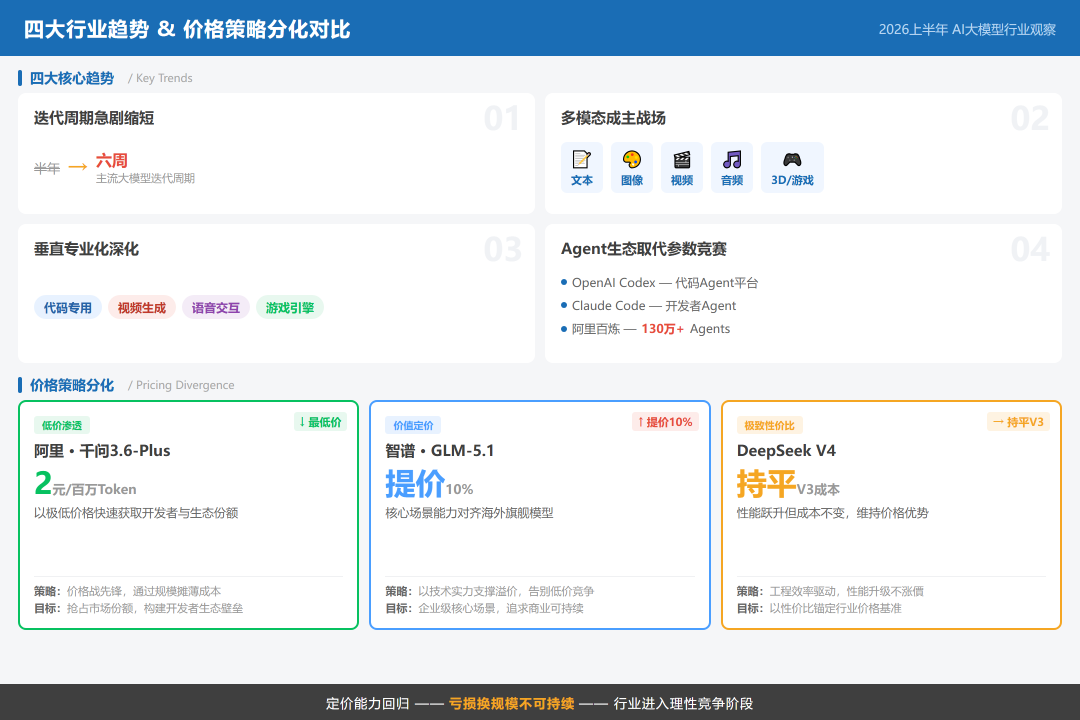Click the / Key Trends subtitle
The height and width of the screenshot is (720, 1080).
[160, 78]
